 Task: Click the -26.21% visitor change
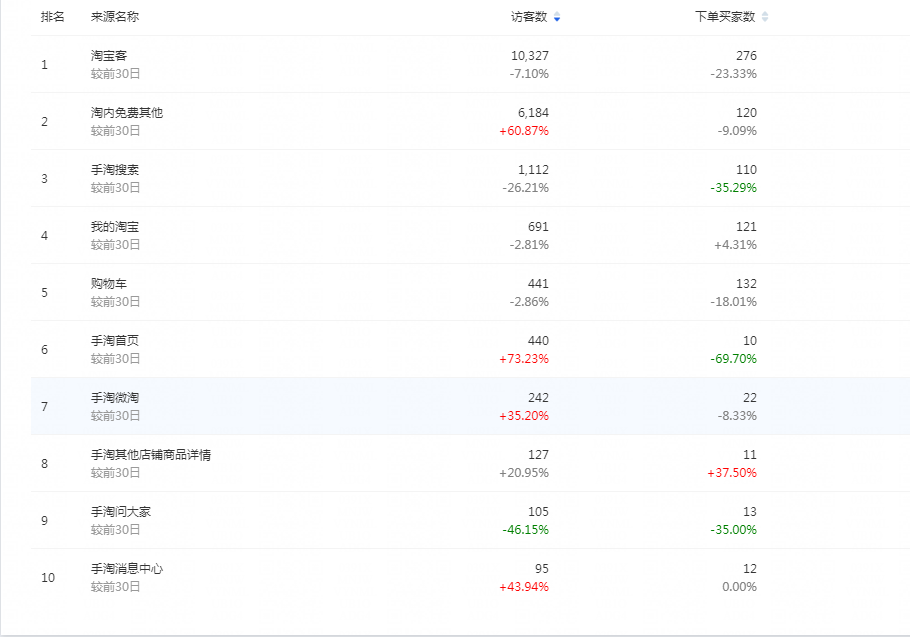click(x=526, y=187)
